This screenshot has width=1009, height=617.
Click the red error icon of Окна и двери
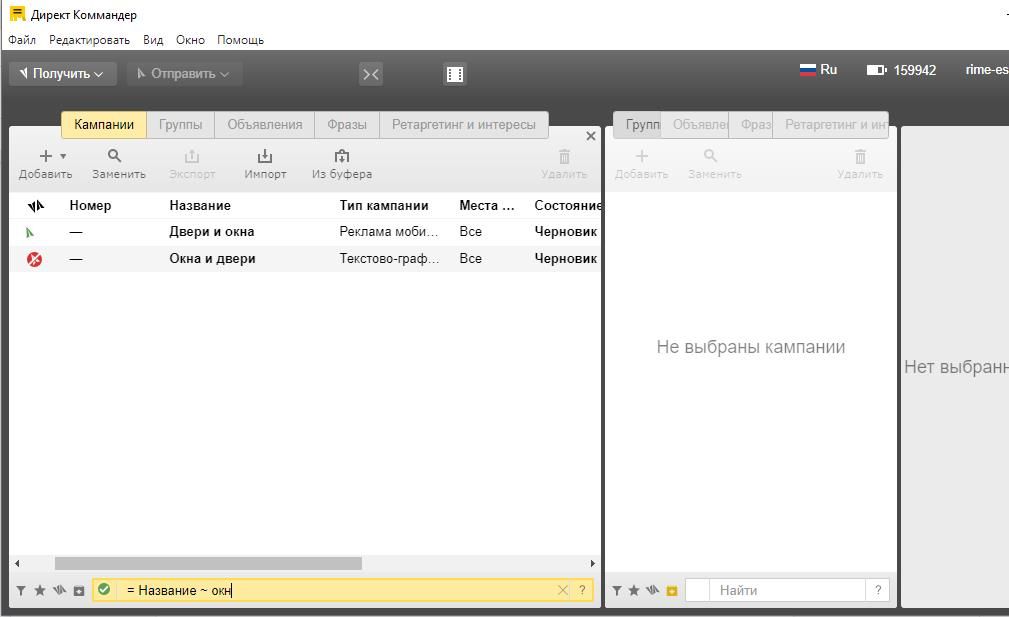coord(34,259)
